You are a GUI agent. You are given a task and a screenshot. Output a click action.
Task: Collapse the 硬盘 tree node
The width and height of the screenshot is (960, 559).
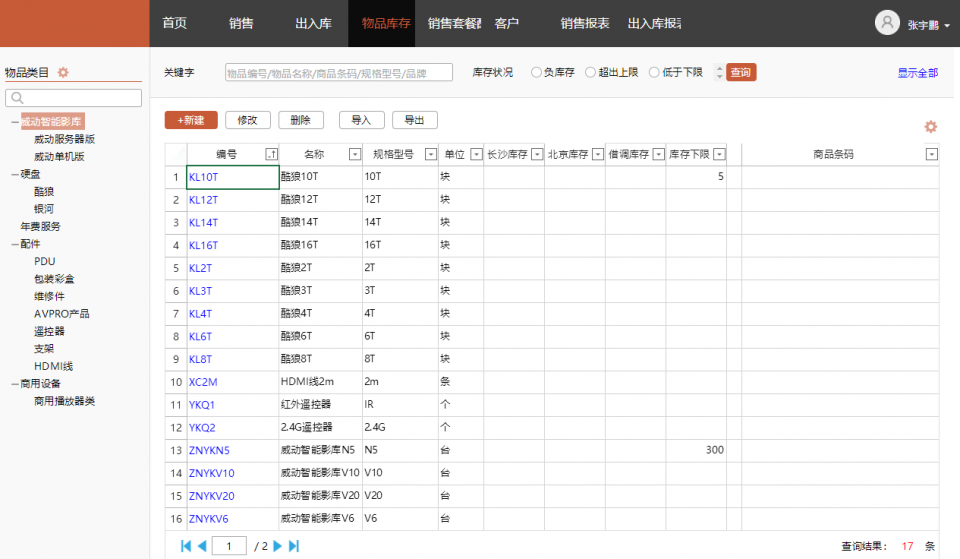[15, 174]
